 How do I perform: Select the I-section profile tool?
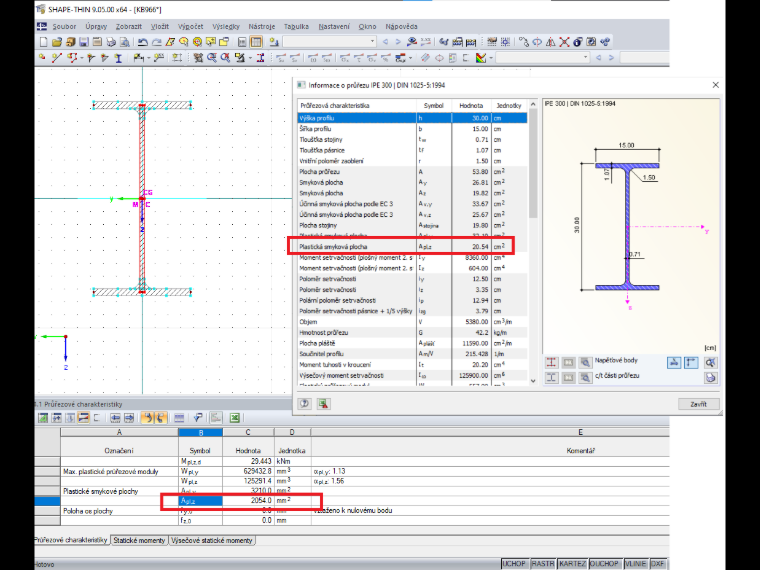click(x=118, y=58)
